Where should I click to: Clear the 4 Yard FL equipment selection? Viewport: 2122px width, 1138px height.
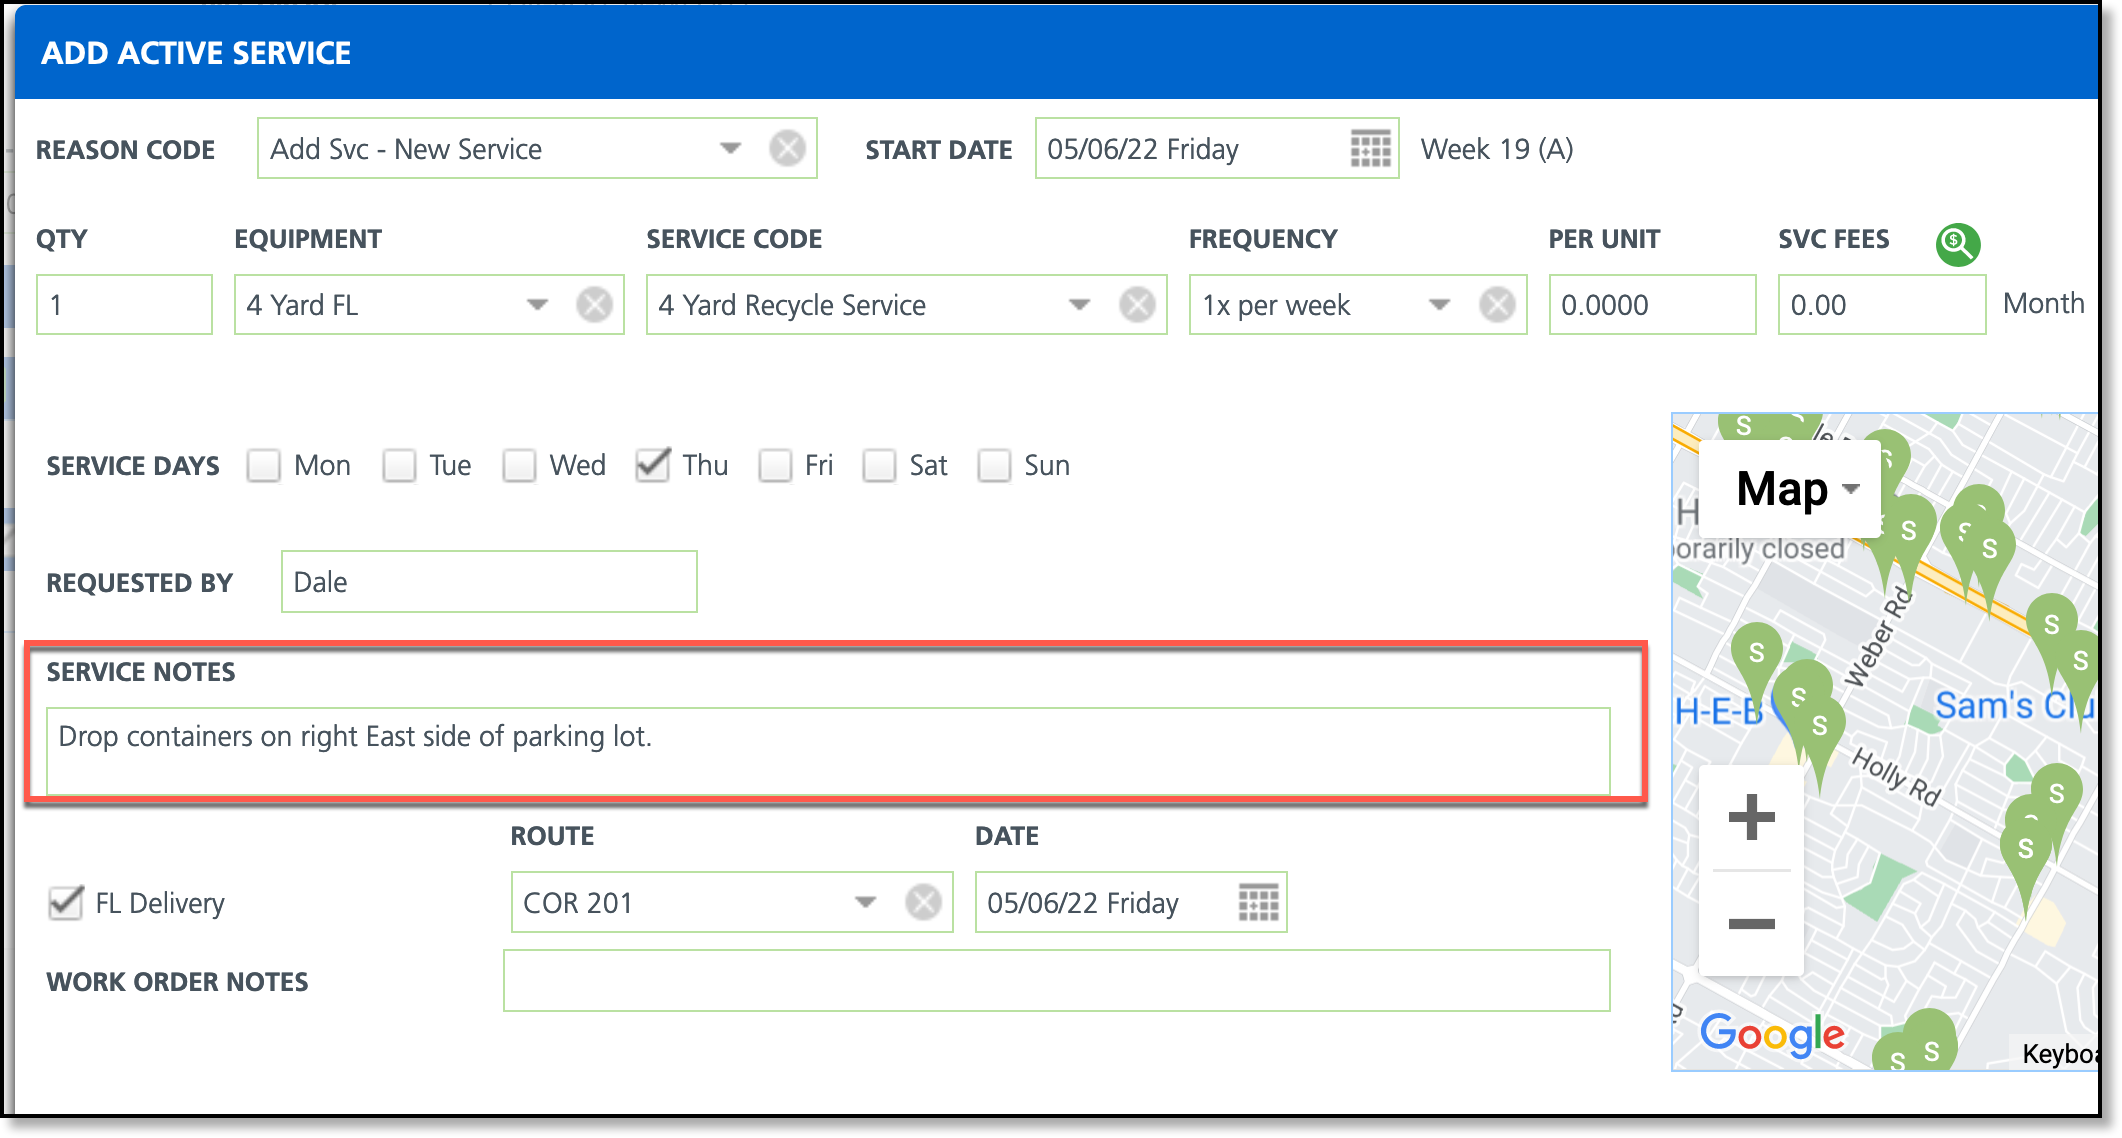click(594, 304)
